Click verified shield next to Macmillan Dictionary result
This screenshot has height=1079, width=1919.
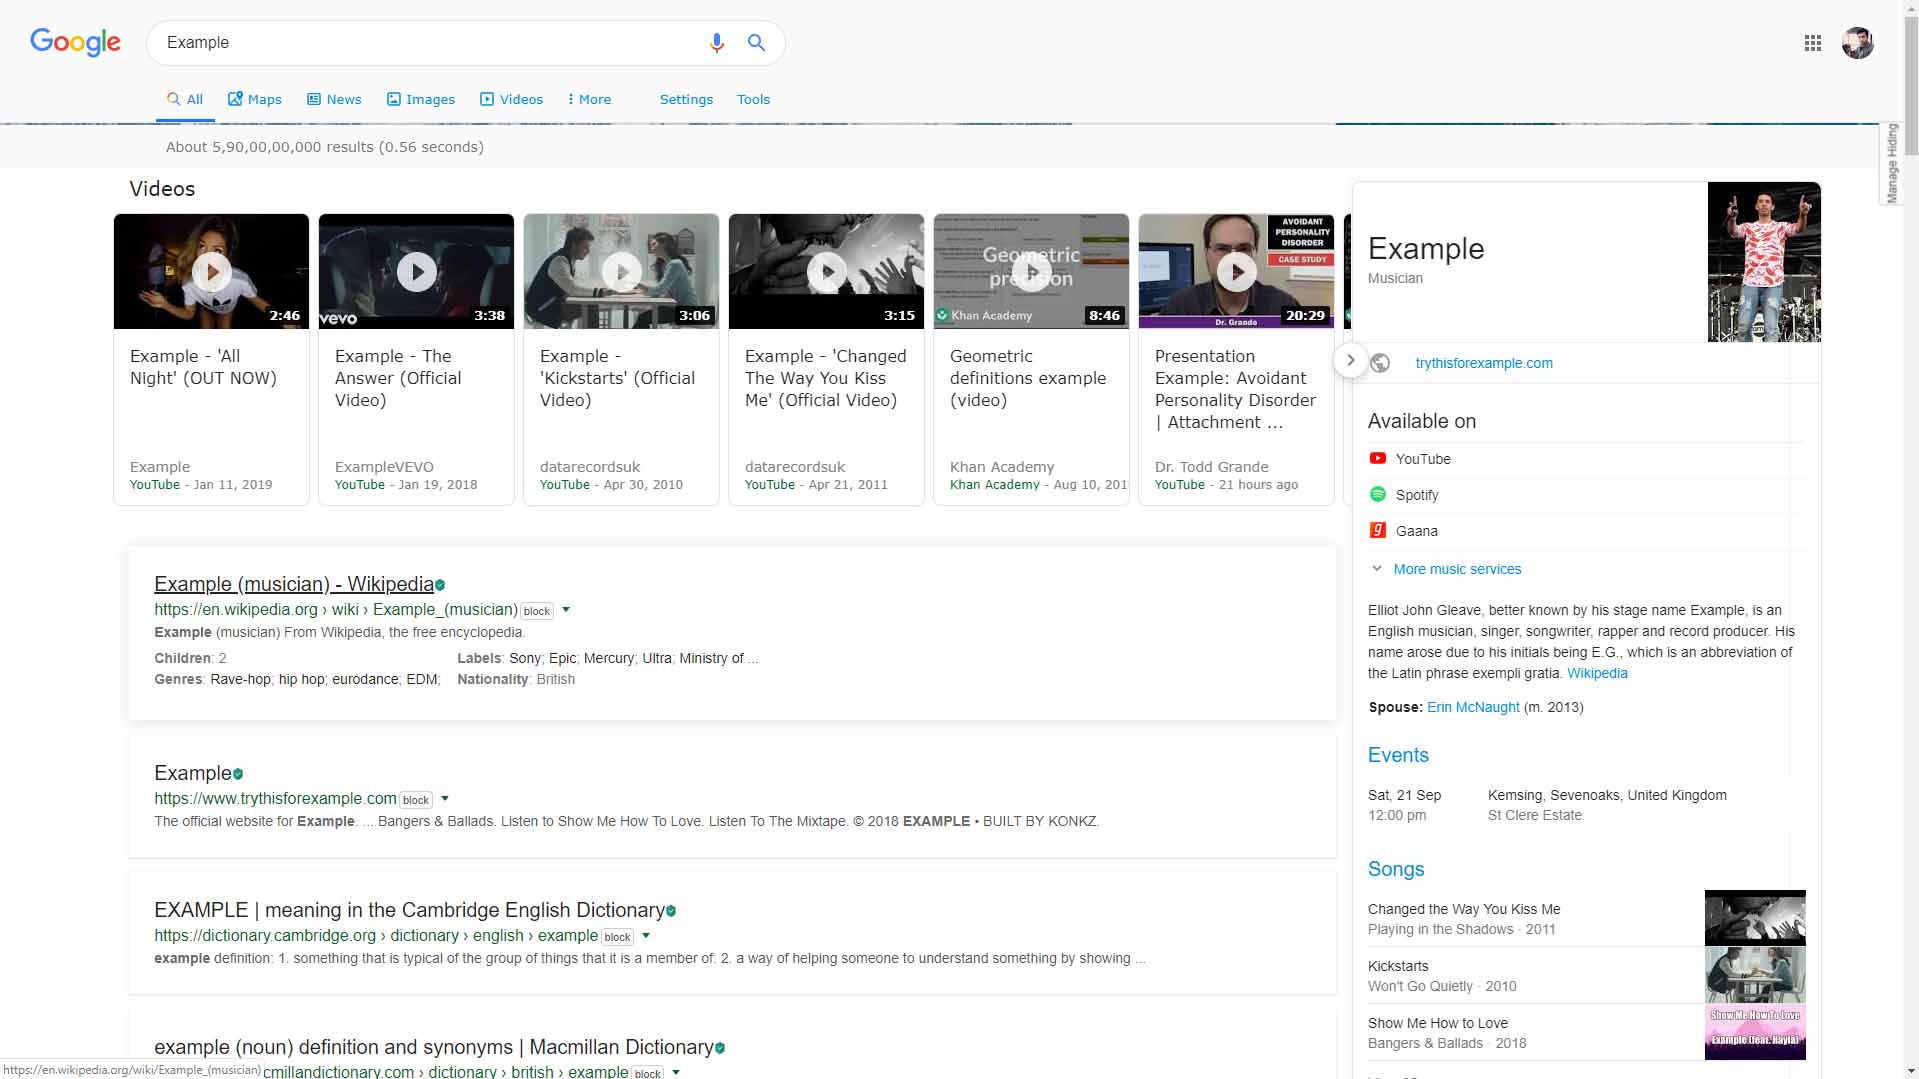click(x=720, y=1048)
